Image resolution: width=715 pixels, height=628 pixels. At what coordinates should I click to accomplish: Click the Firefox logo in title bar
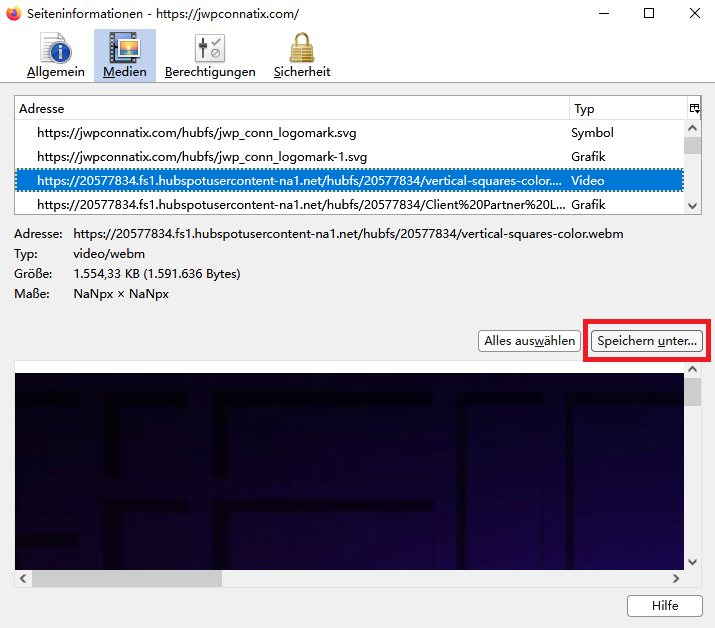[14, 13]
